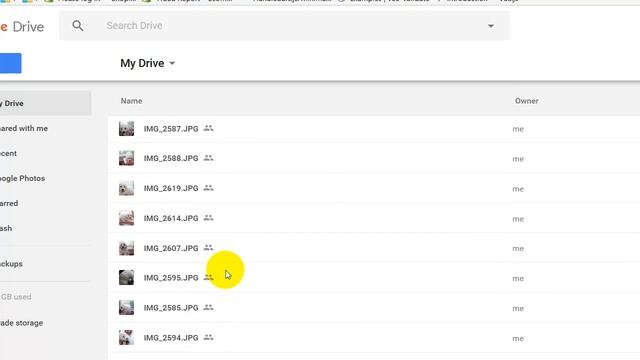Open the search options dropdown arrow

(x=491, y=26)
